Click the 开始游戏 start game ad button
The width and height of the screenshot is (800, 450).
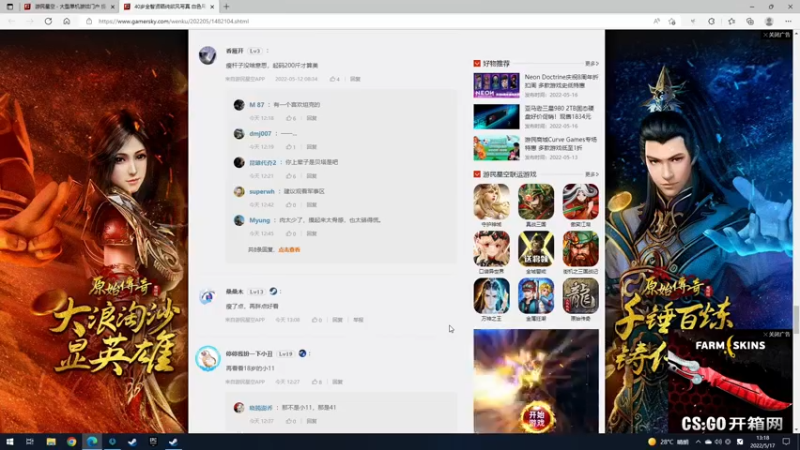point(536,416)
